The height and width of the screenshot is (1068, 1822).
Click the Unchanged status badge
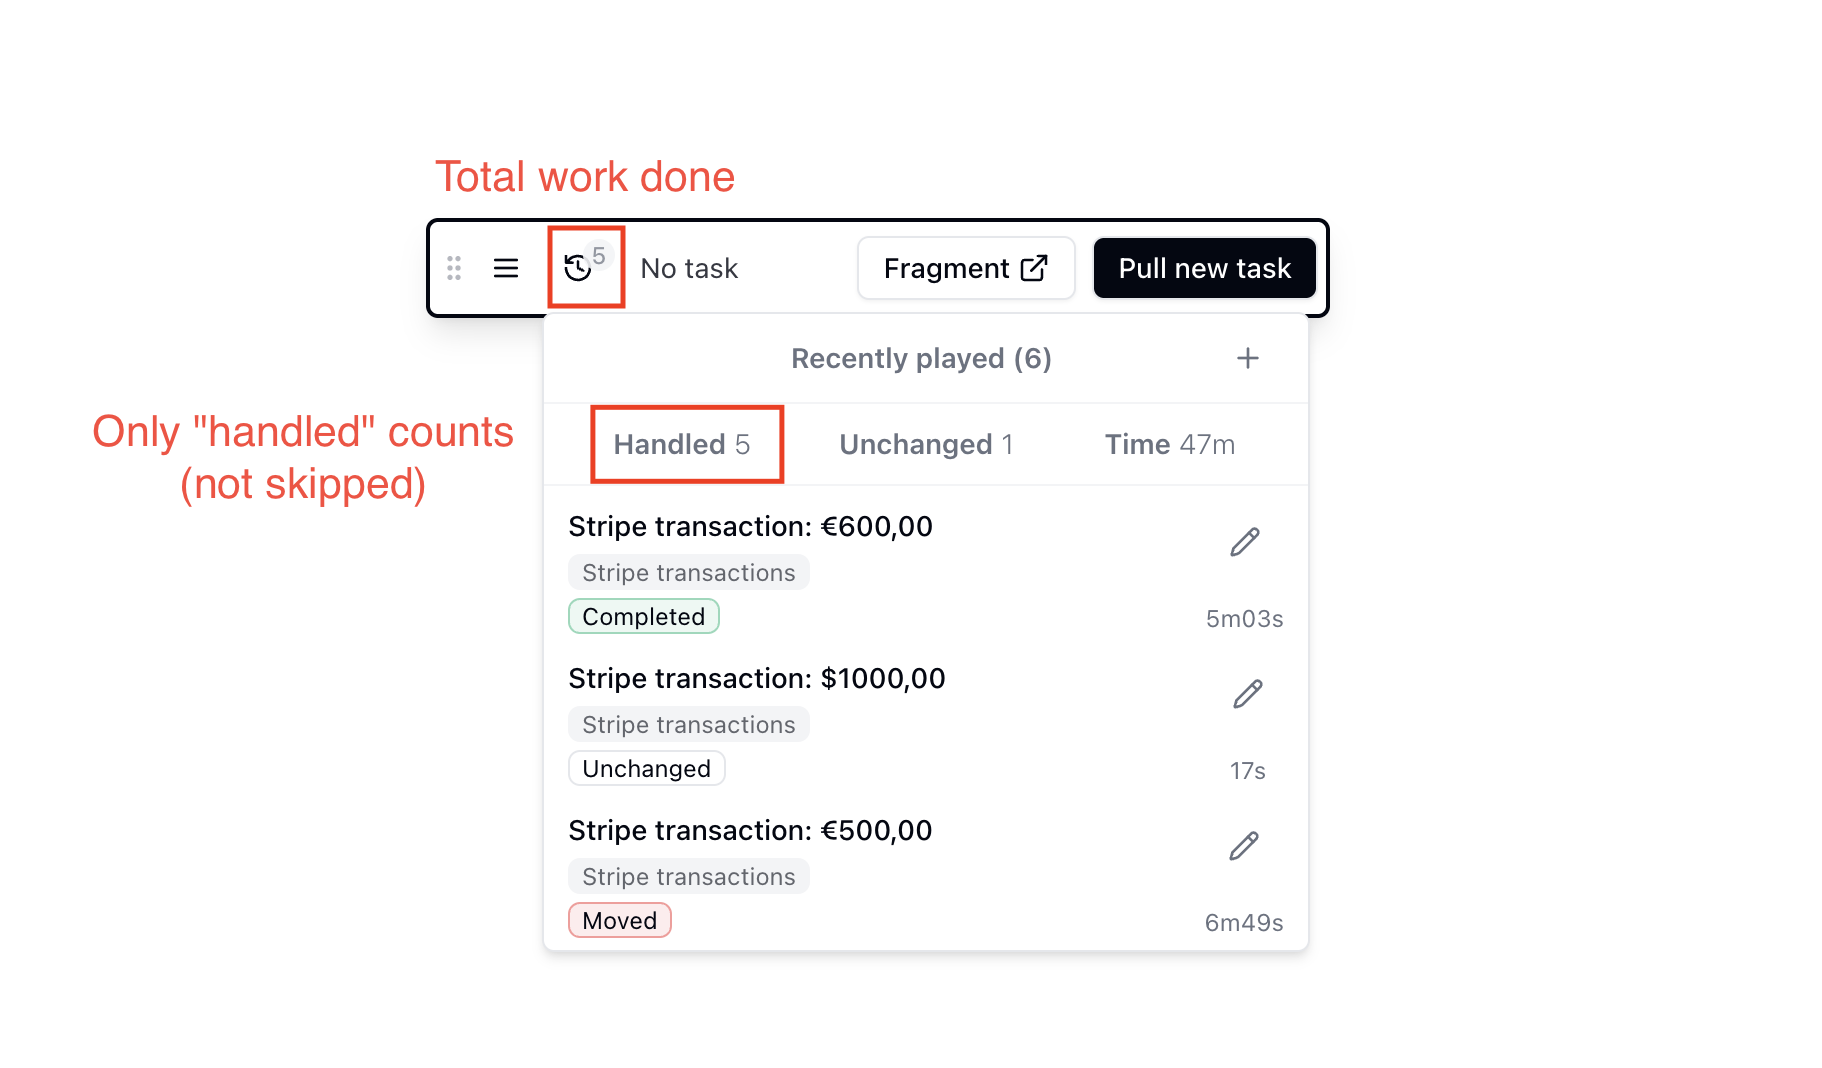coord(647,768)
